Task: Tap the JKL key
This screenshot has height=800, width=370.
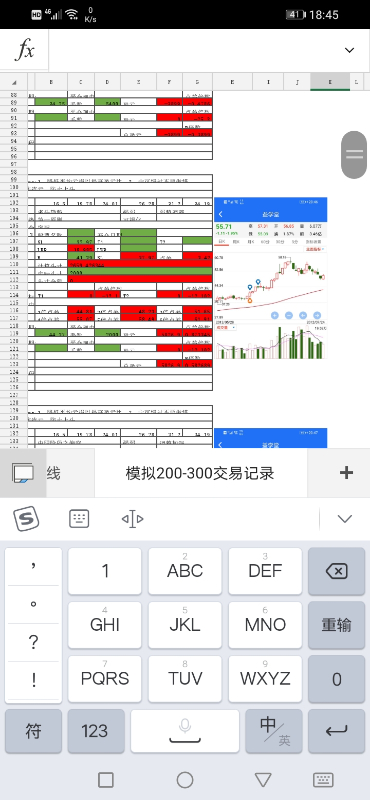Action: [185, 625]
